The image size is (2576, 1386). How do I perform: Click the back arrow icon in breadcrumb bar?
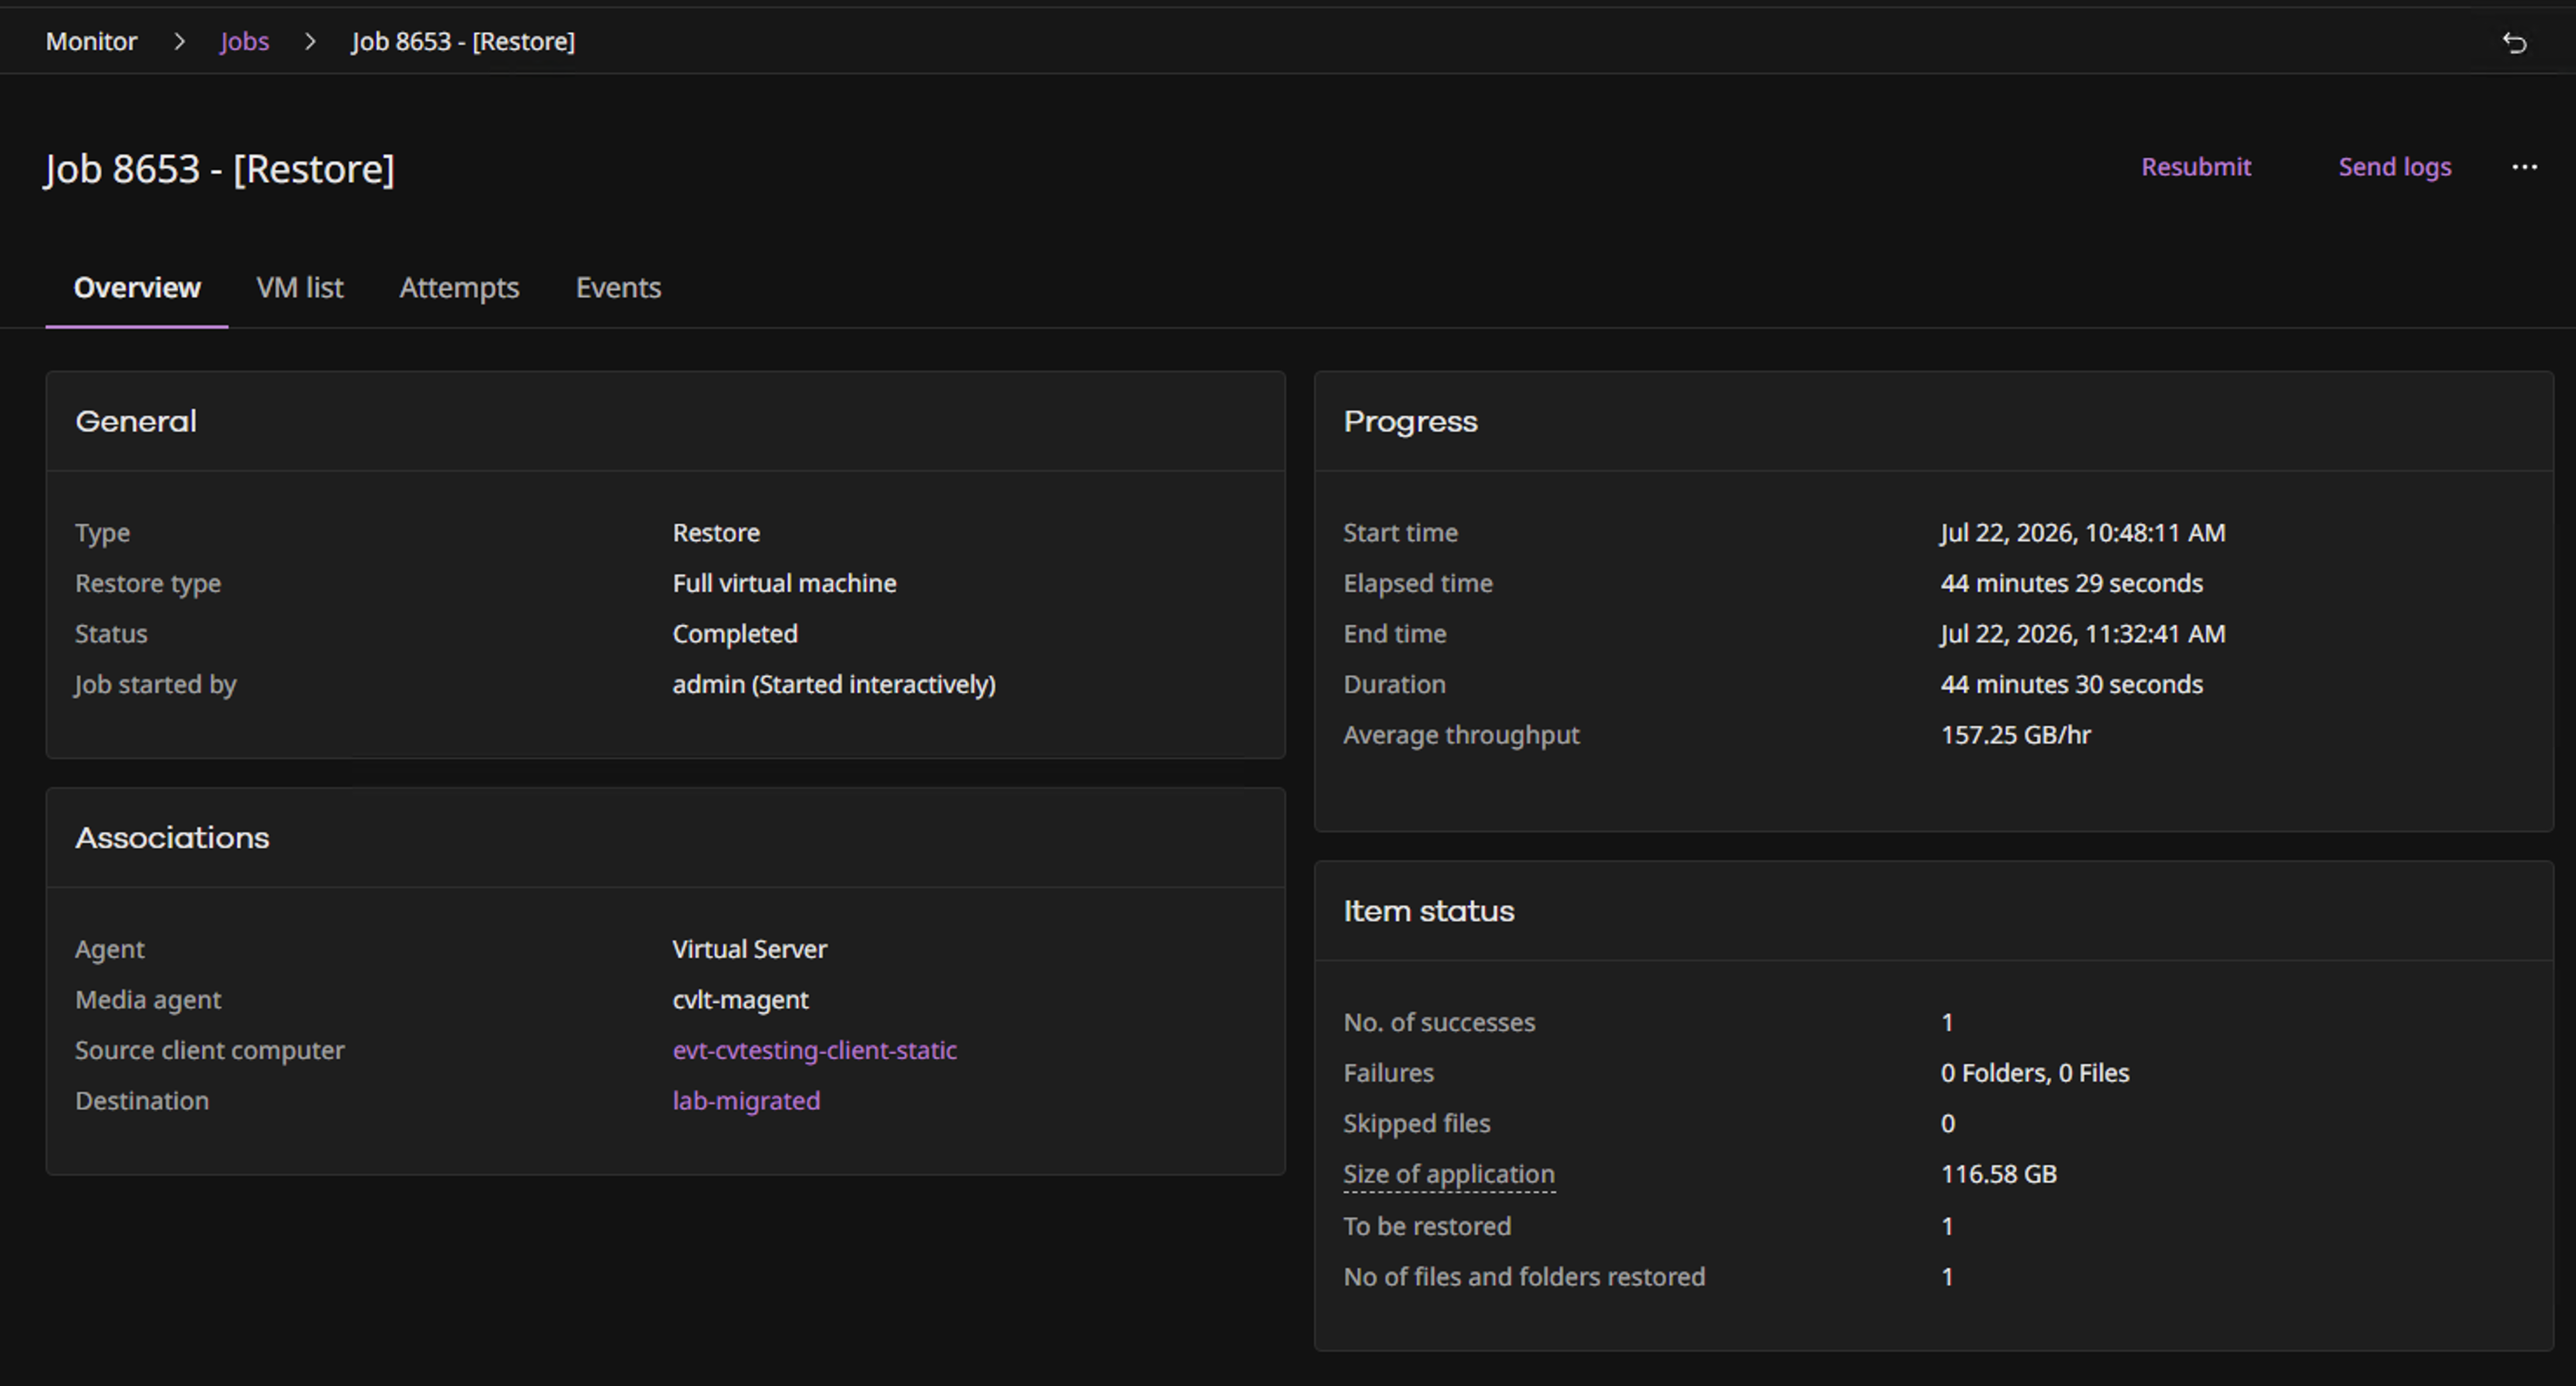point(2514,42)
